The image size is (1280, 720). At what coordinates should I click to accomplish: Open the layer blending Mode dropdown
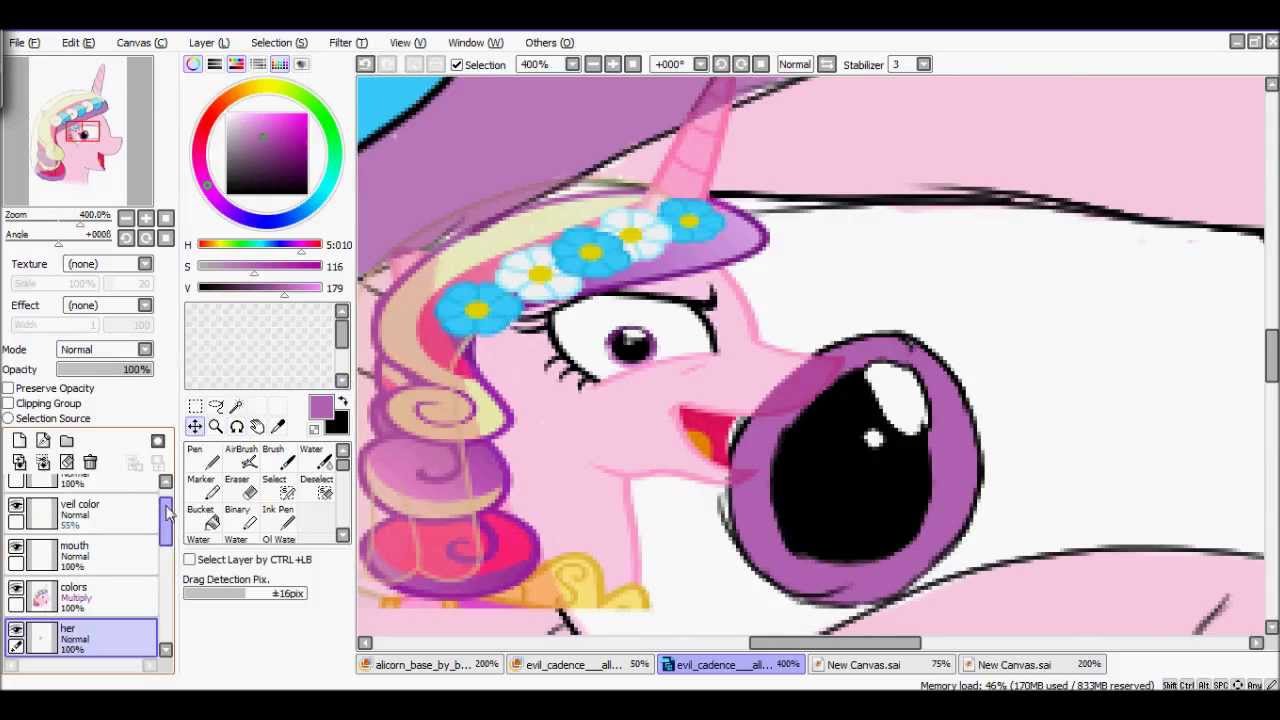point(105,350)
